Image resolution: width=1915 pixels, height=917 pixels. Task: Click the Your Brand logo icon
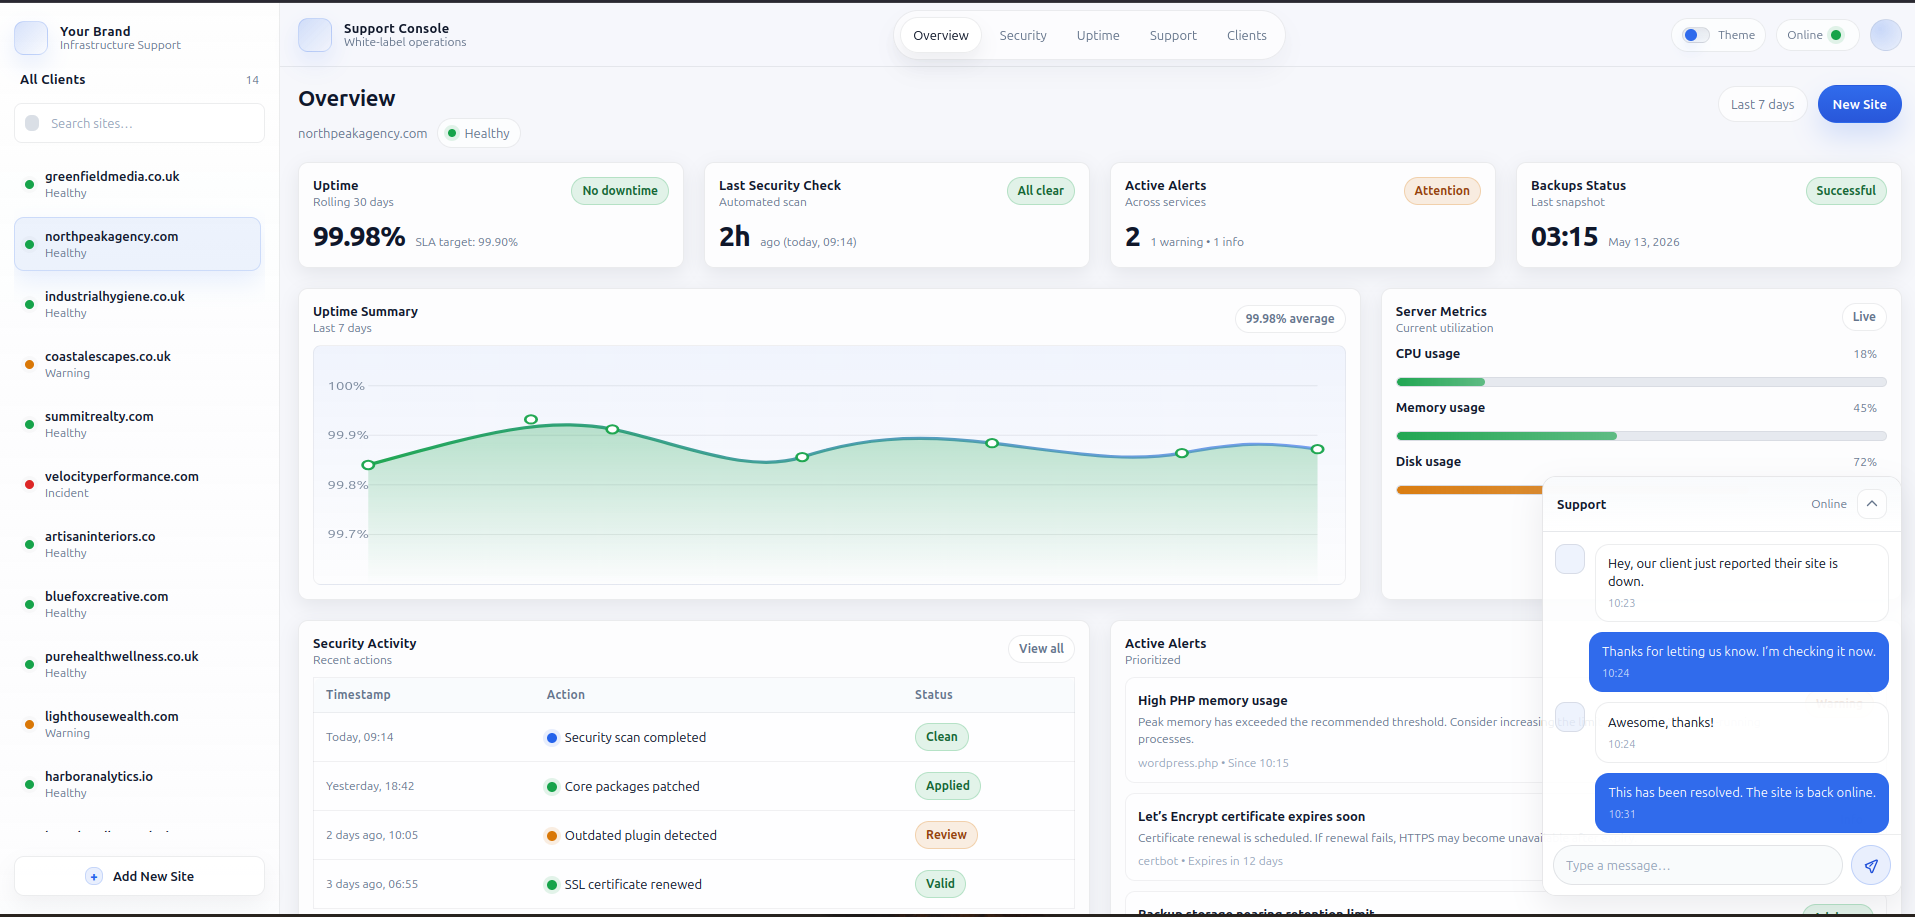[31, 38]
